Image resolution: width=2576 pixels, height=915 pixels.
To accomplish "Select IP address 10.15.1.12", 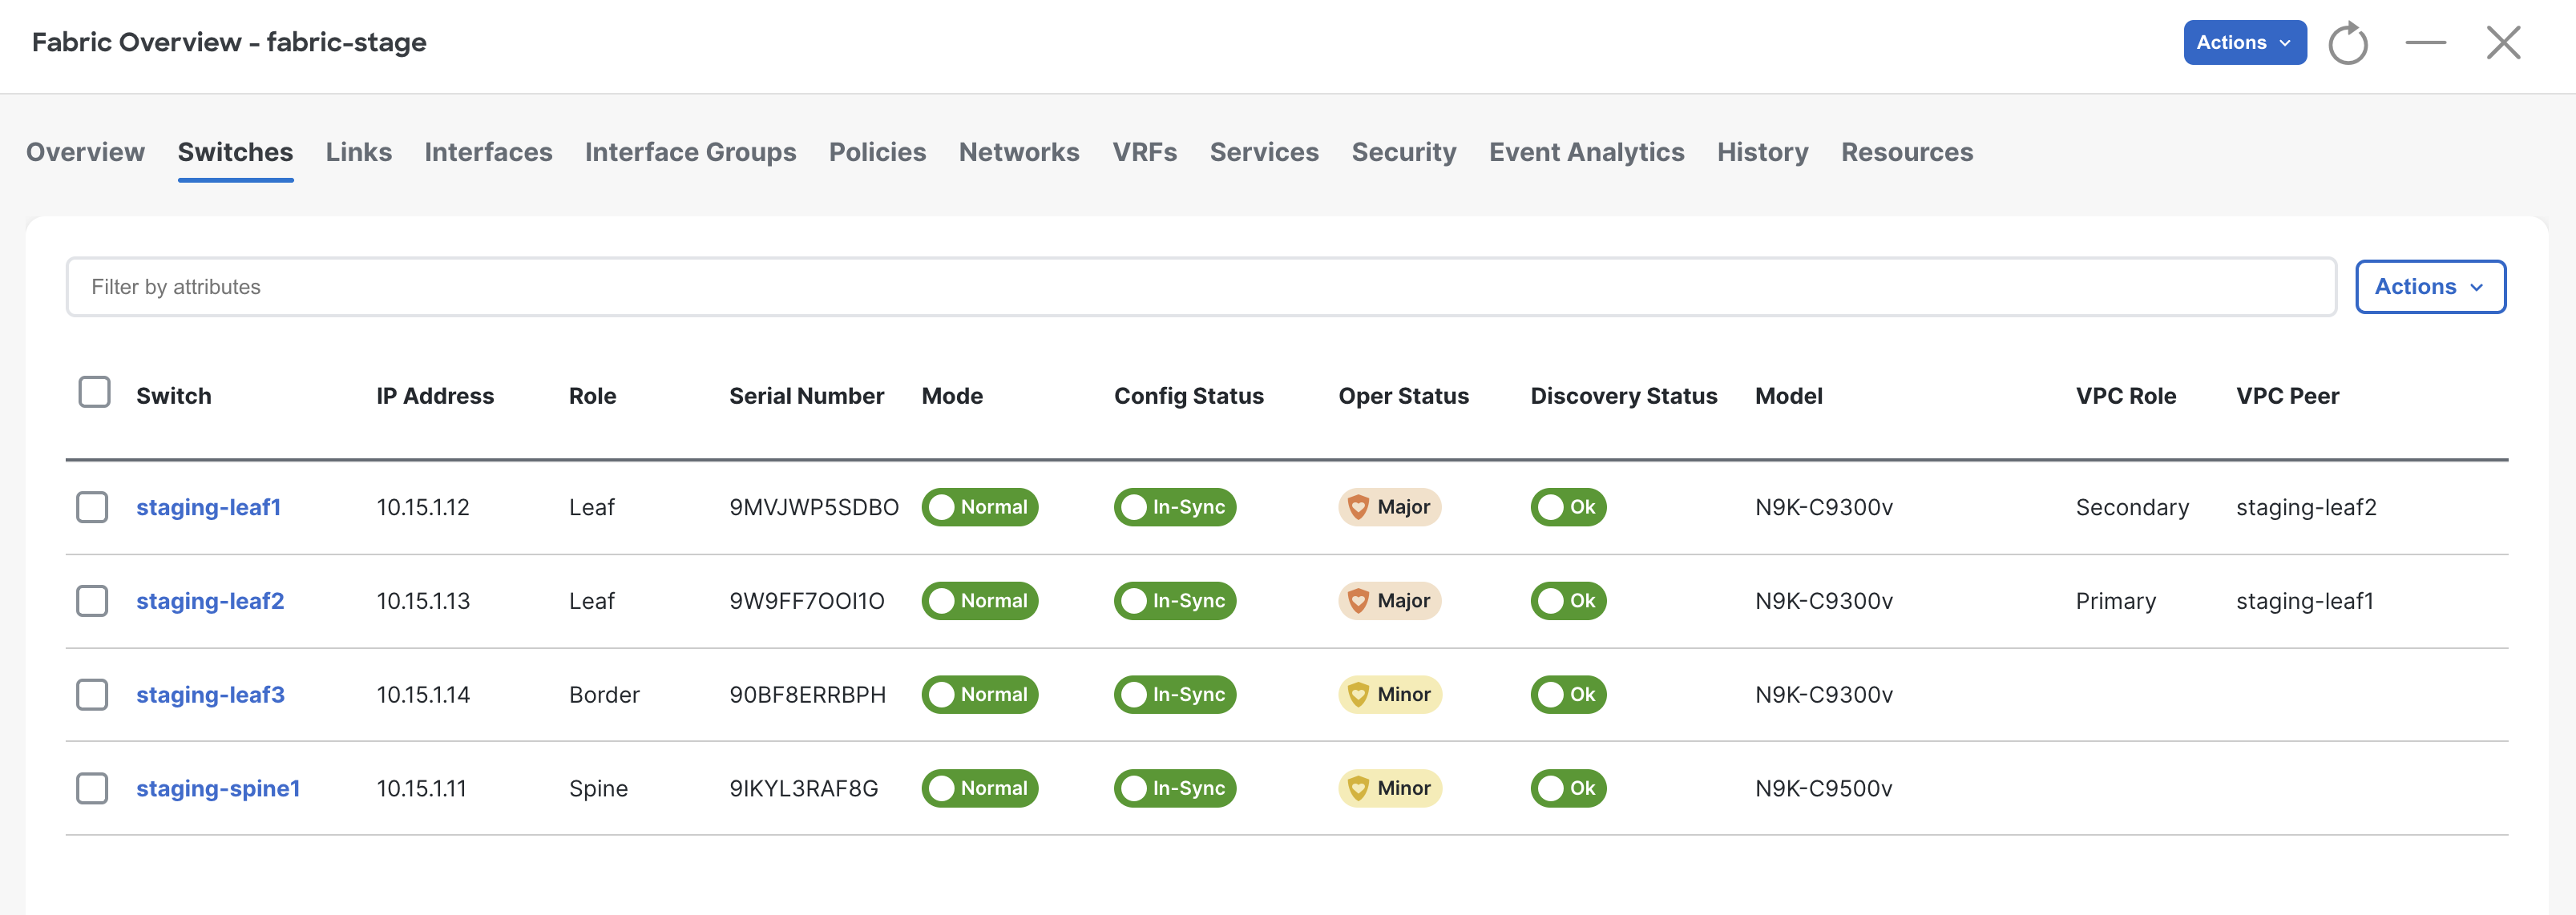I will (x=422, y=507).
